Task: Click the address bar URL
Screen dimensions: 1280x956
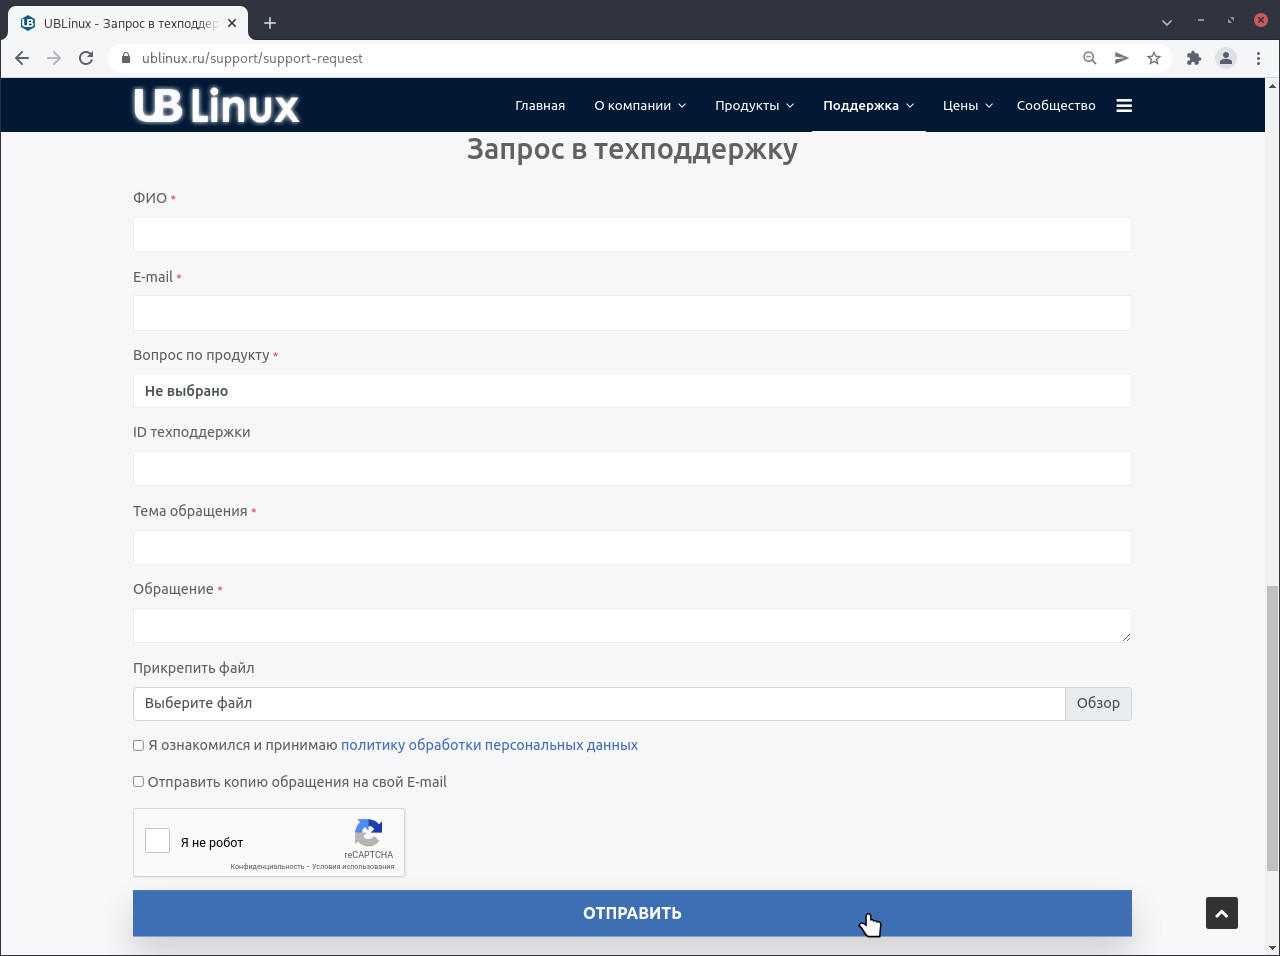Action: point(252,58)
